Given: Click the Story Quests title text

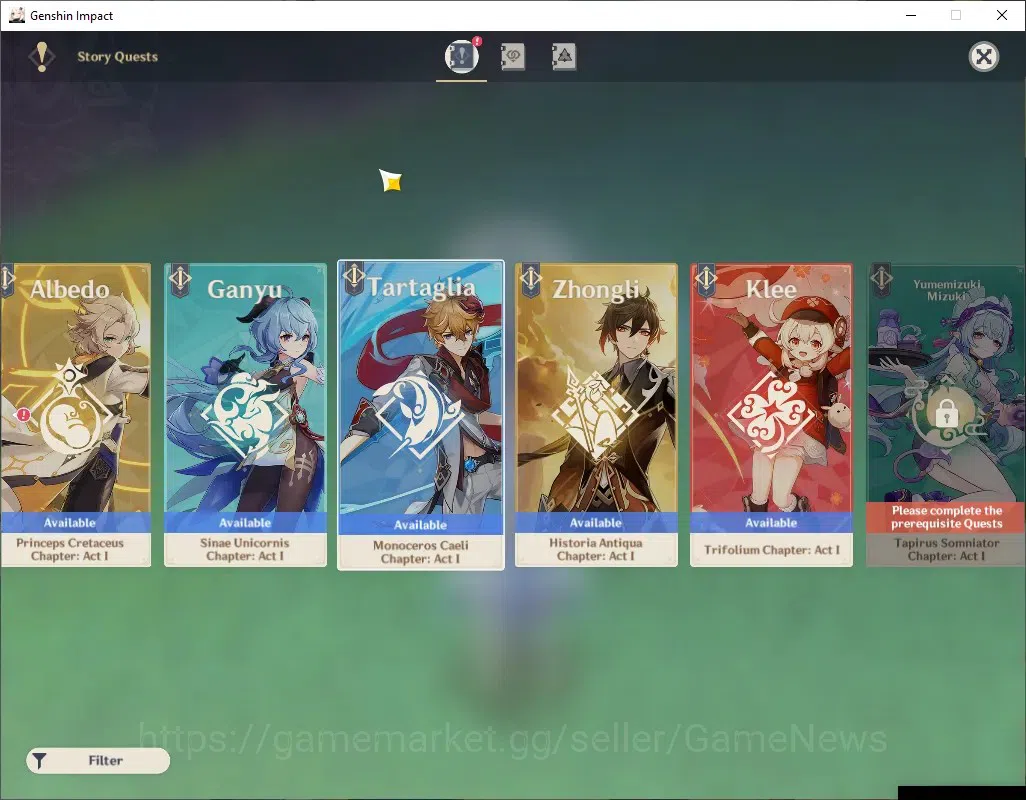Looking at the screenshot, I should point(118,57).
